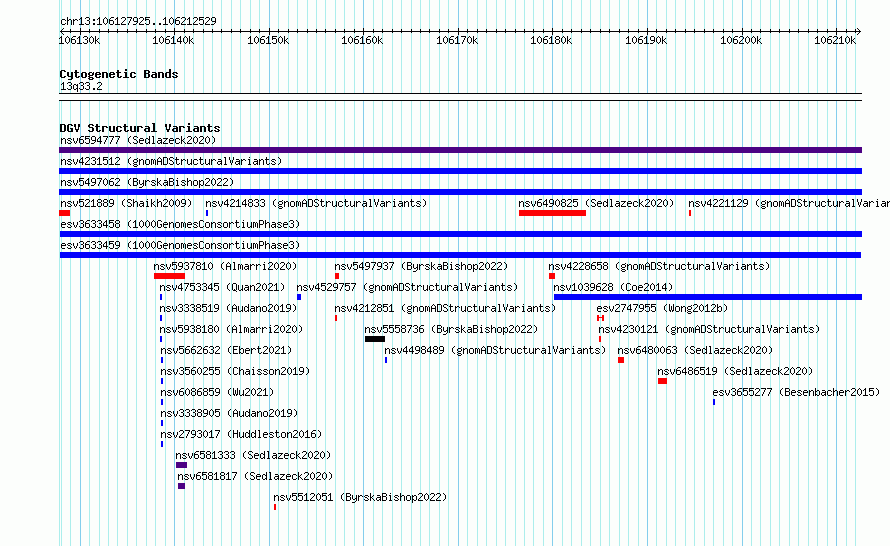The width and height of the screenshot is (890, 546).
Task: Open nsv5558736 (ByrskaBishop2022) label
Action: click(x=451, y=329)
